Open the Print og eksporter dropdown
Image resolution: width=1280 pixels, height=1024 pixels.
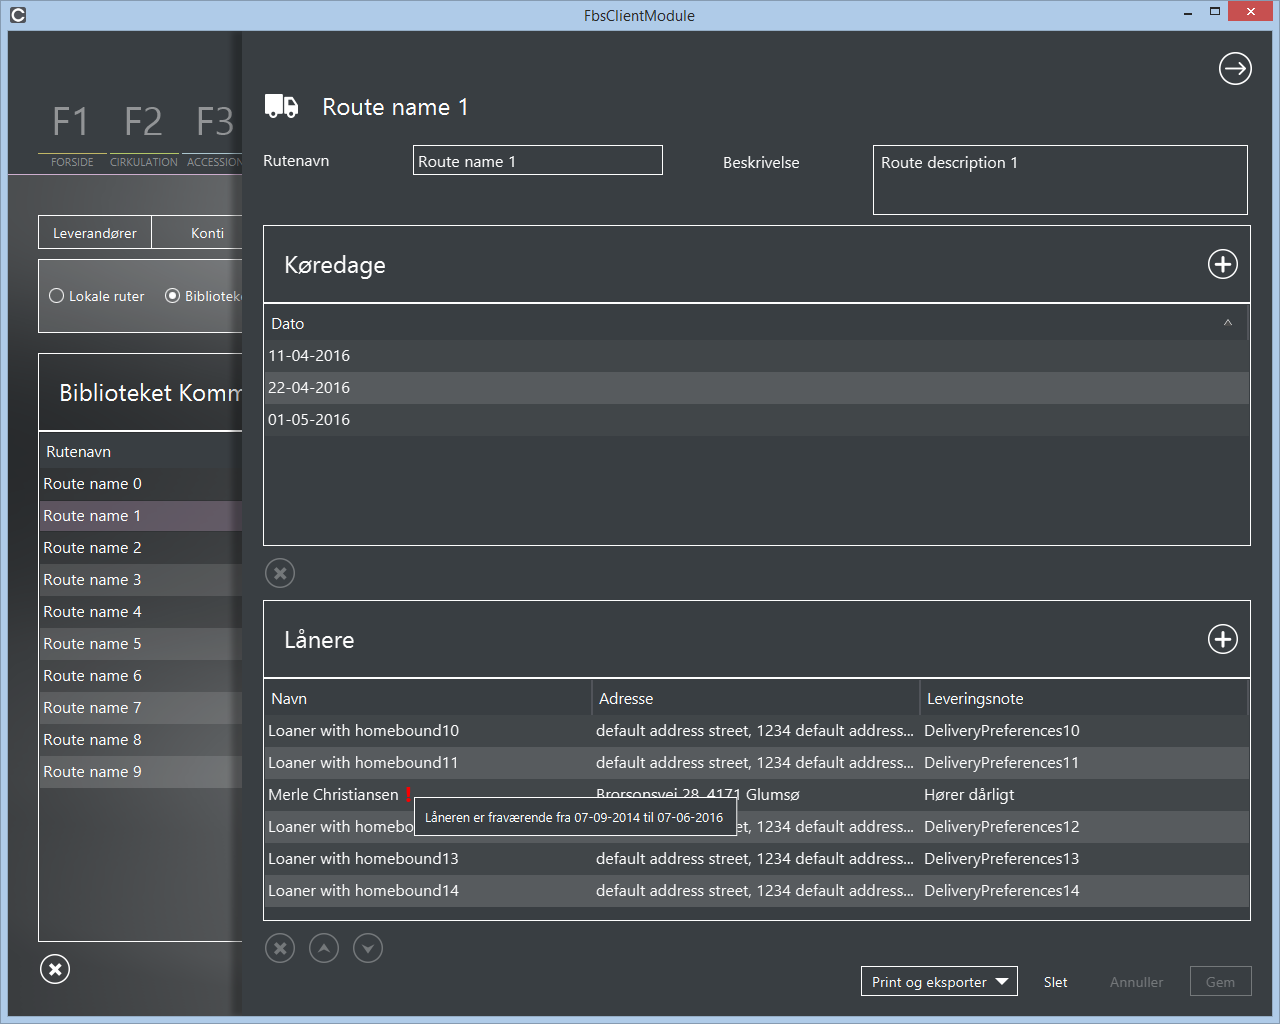click(x=939, y=982)
